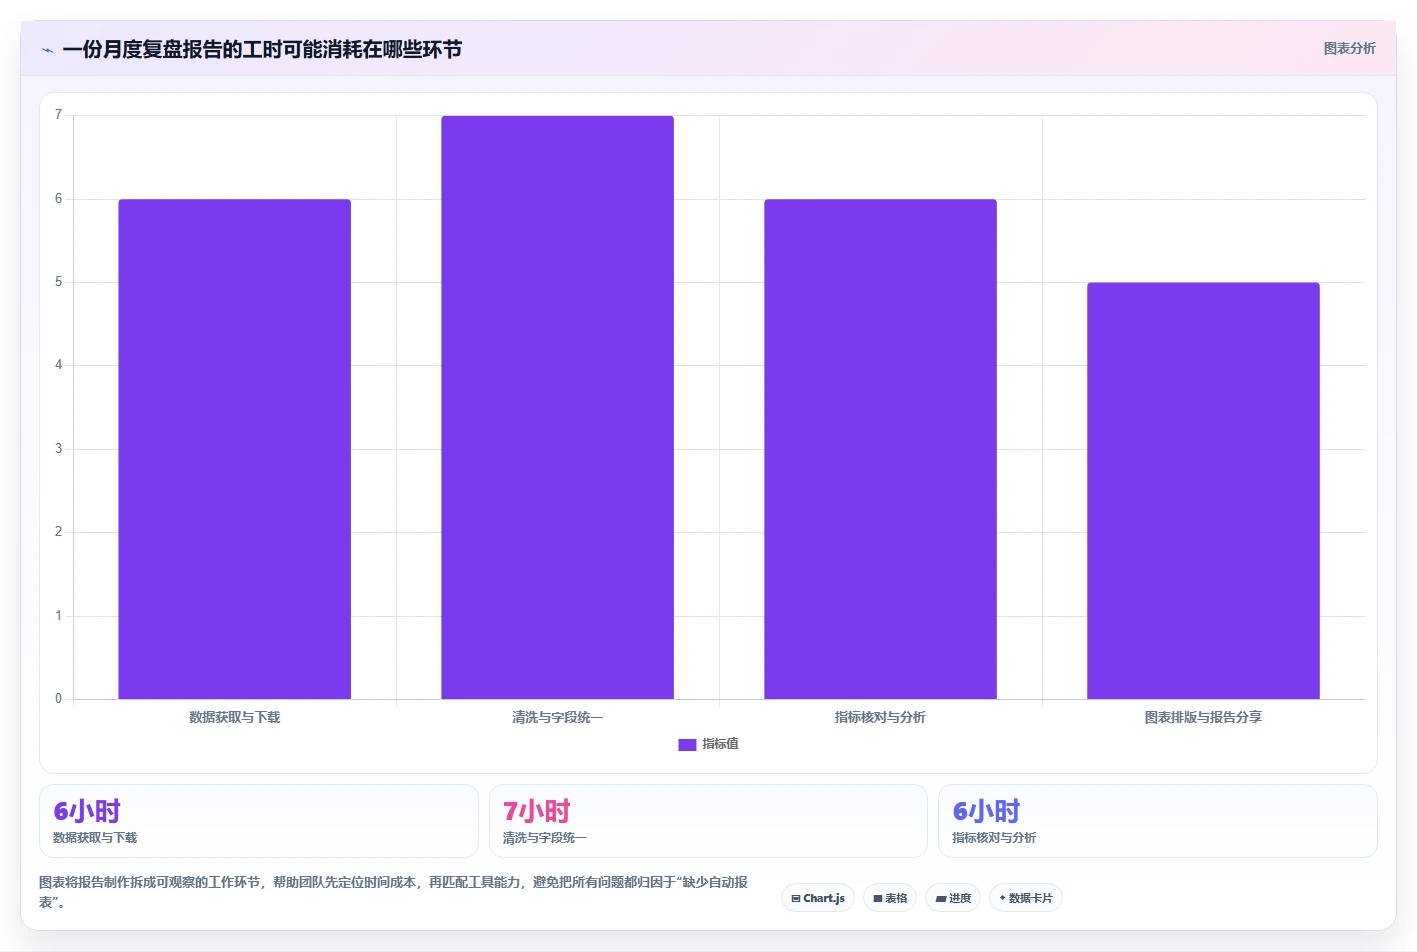Click the y-axis value 0
1417x952 pixels.
pos(58,699)
